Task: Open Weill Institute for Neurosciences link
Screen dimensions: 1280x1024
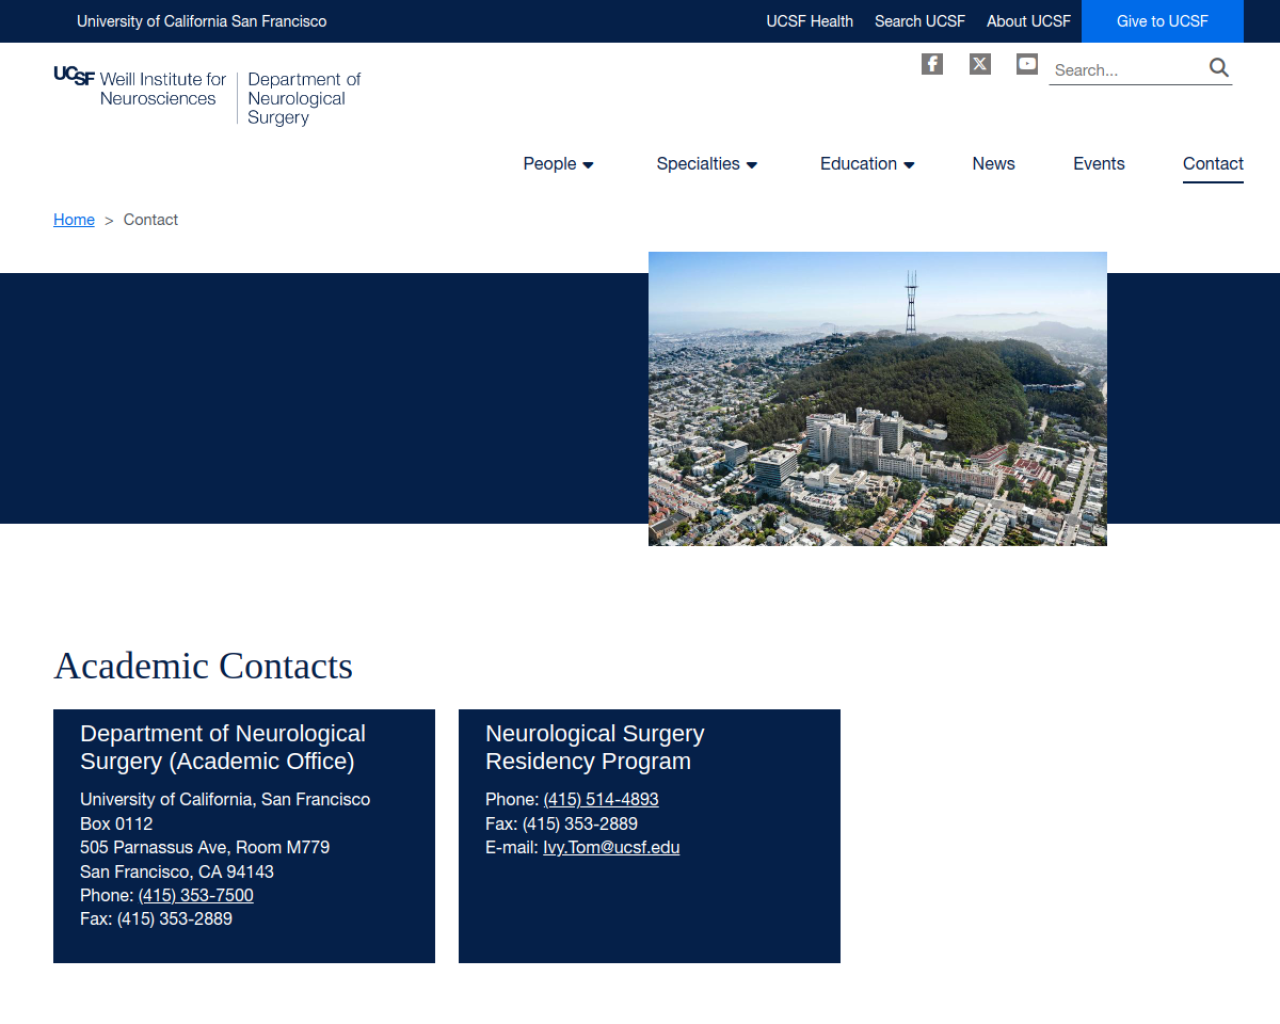Action: coord(163,89)
